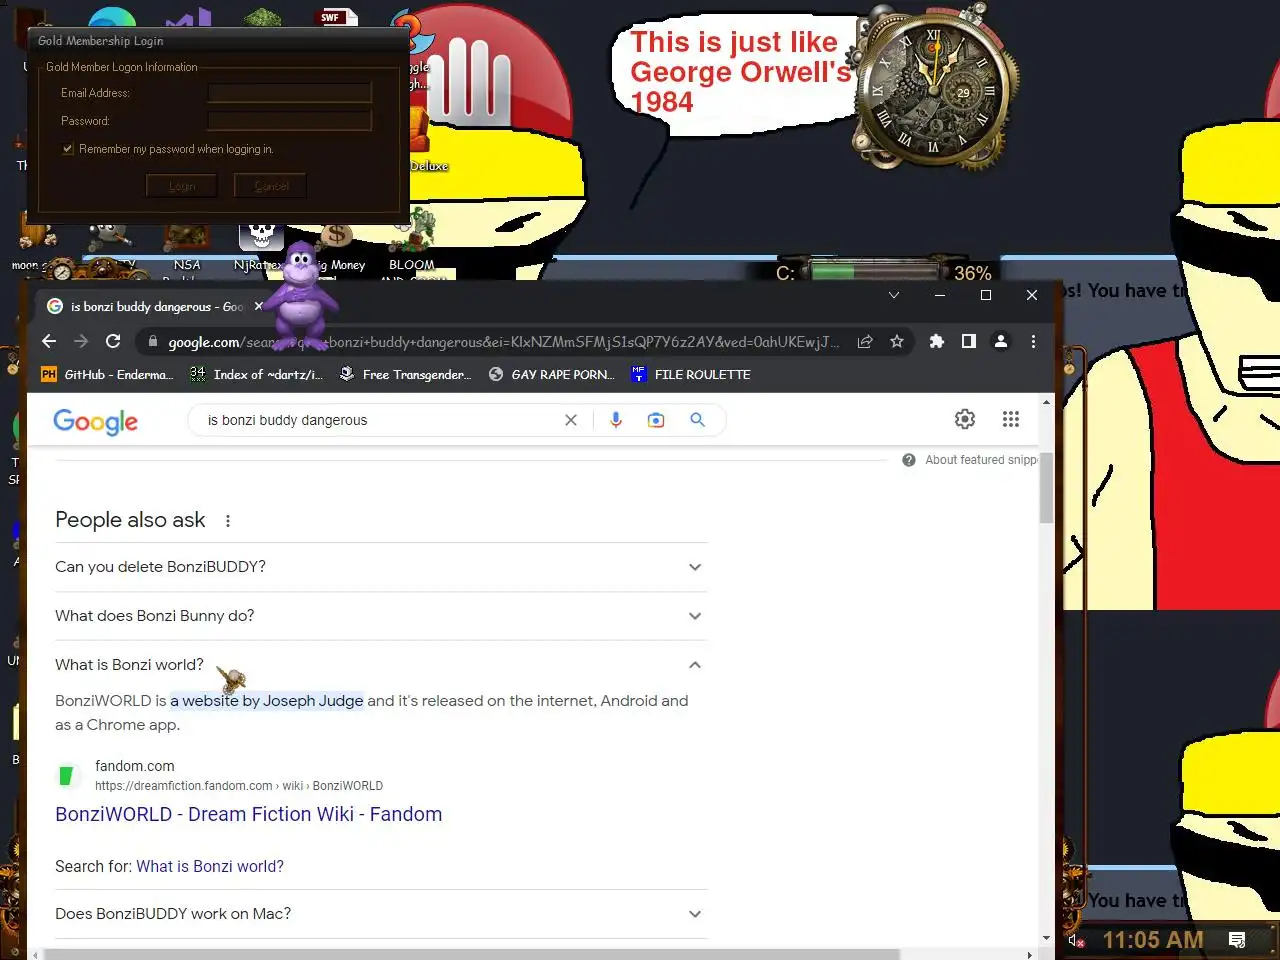The width and height of the screenshot is (1280, 960).
Task: Open the About featured snippets help icon
Action: click(908, 460)
